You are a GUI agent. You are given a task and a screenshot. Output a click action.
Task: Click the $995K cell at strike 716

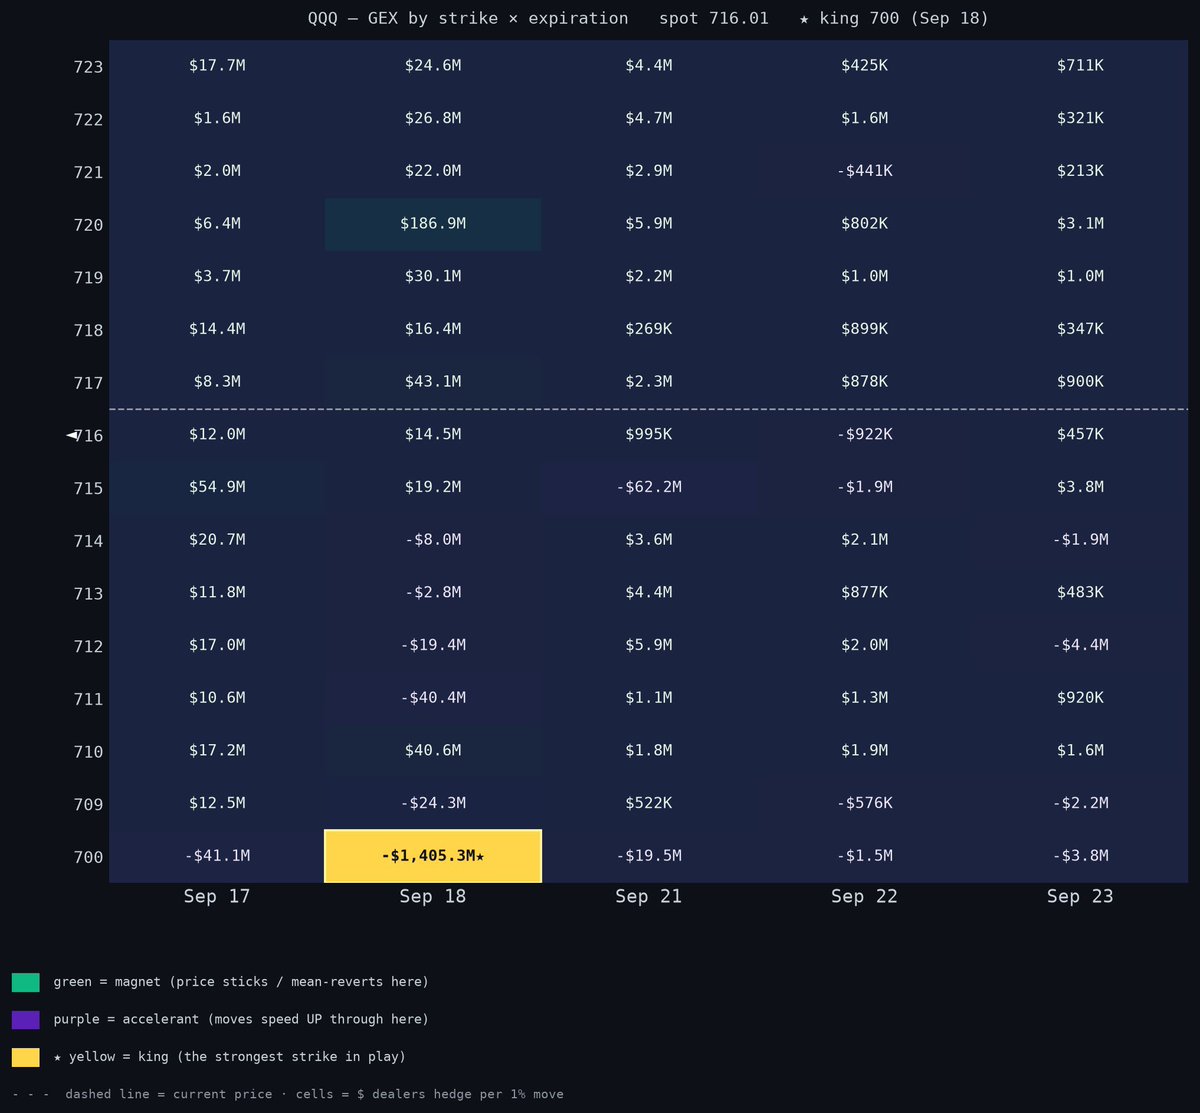(x=649, y=435)
